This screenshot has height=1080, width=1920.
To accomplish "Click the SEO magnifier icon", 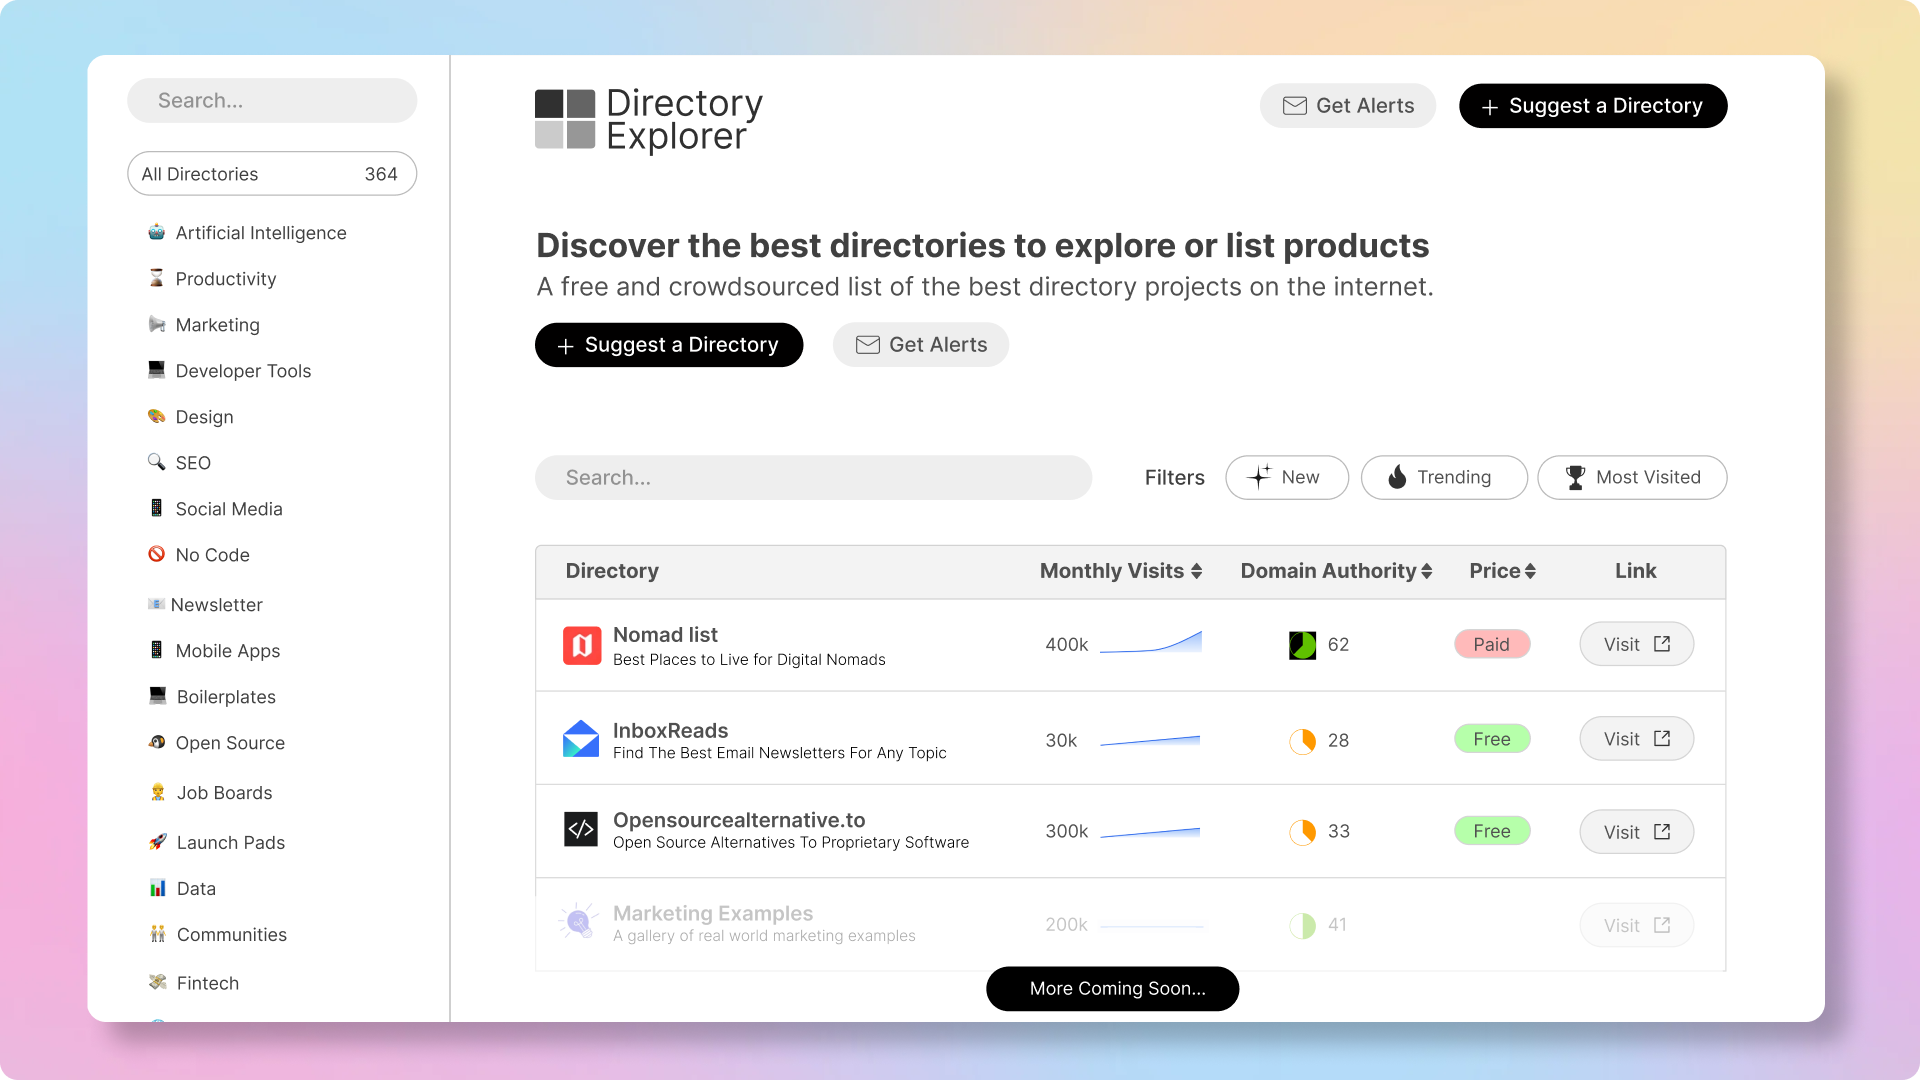I will tap(157, 462).
